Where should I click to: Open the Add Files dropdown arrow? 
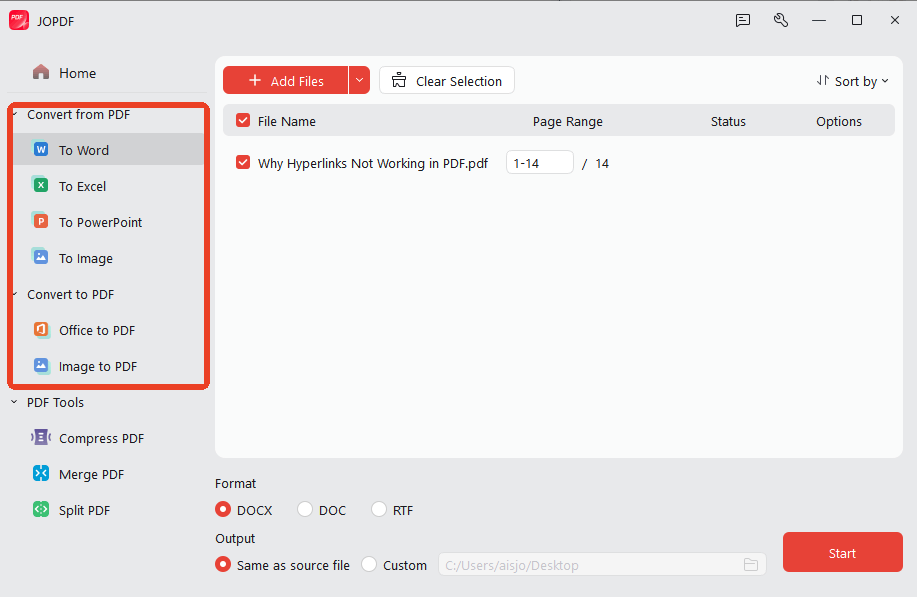pos(359,80)
